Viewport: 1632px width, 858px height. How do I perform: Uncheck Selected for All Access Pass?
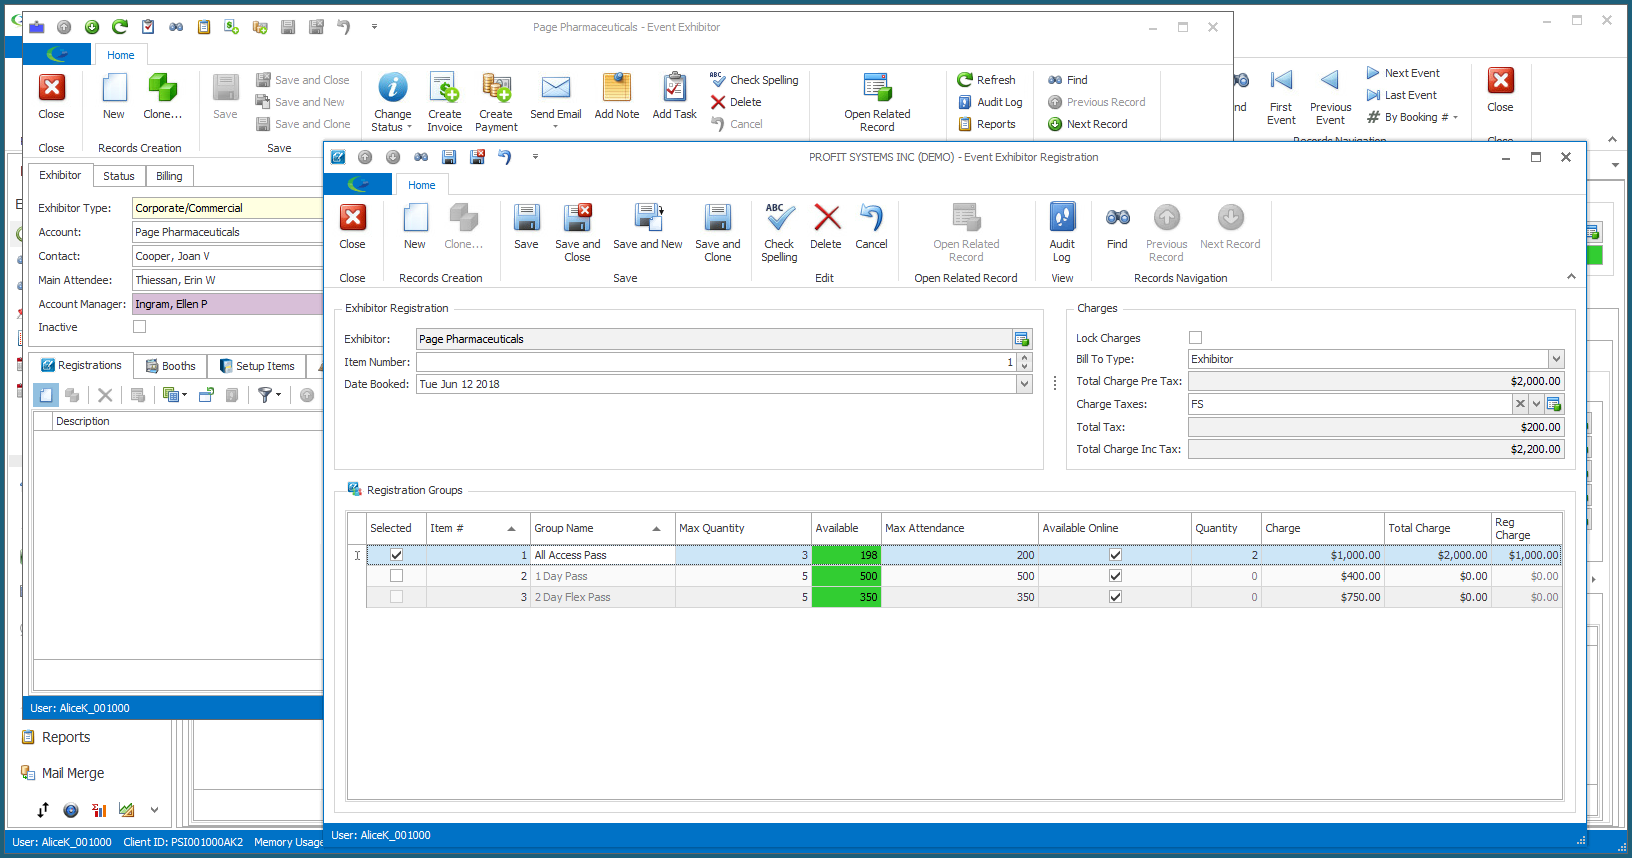pyautogui.click(x=396, y=555)
